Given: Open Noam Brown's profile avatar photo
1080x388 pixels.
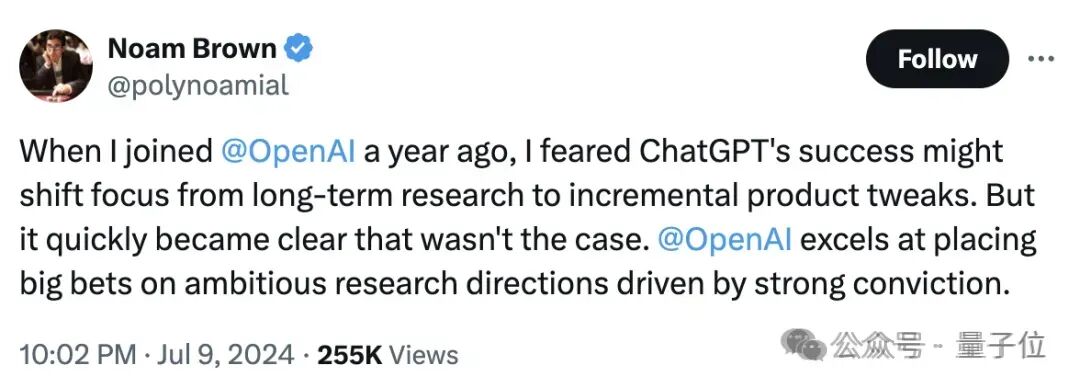Looking at the screenshot, I should pyautogui.click(x=56, y=65).
